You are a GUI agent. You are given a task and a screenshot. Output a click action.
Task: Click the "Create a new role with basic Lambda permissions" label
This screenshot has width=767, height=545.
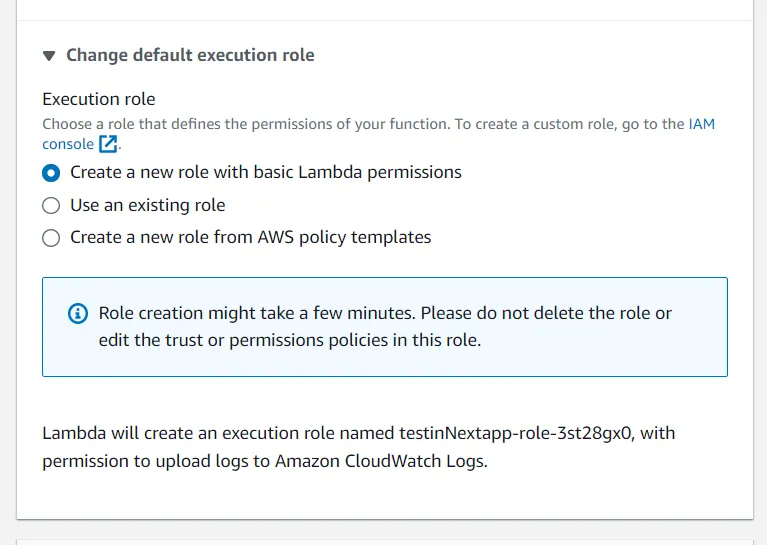(265, 172)
